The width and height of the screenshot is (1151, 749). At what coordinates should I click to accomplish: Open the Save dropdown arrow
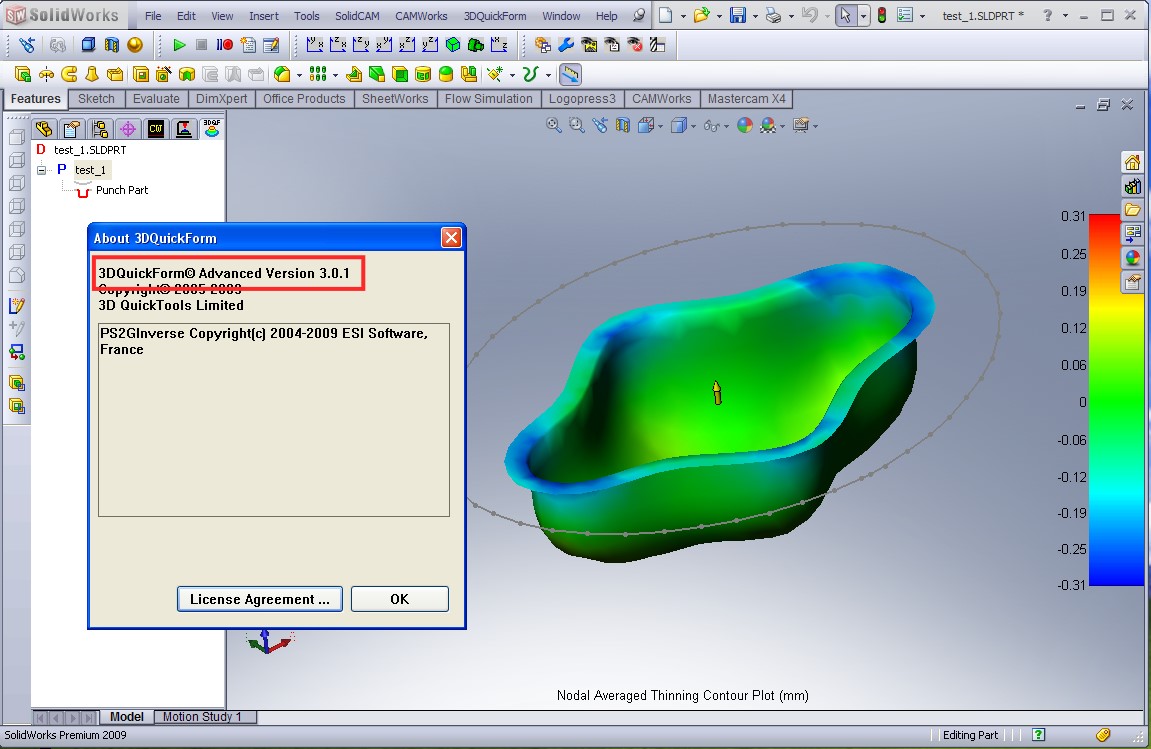755,16
